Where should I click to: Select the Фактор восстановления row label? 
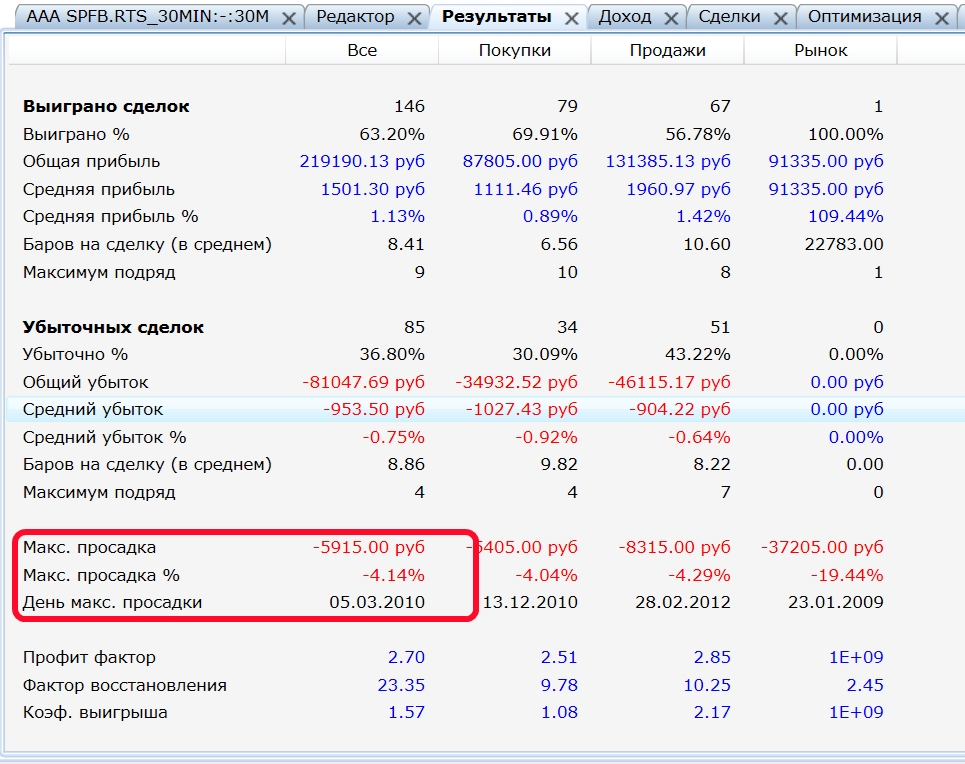[124, 685]
